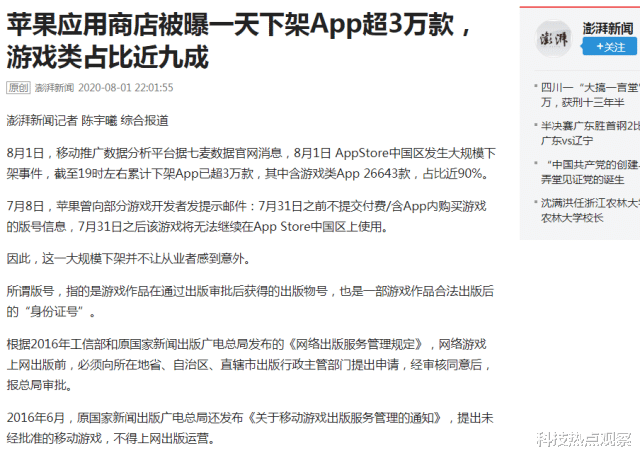Click the 澎湃新闻 round avatar logo

coord(553,39)
